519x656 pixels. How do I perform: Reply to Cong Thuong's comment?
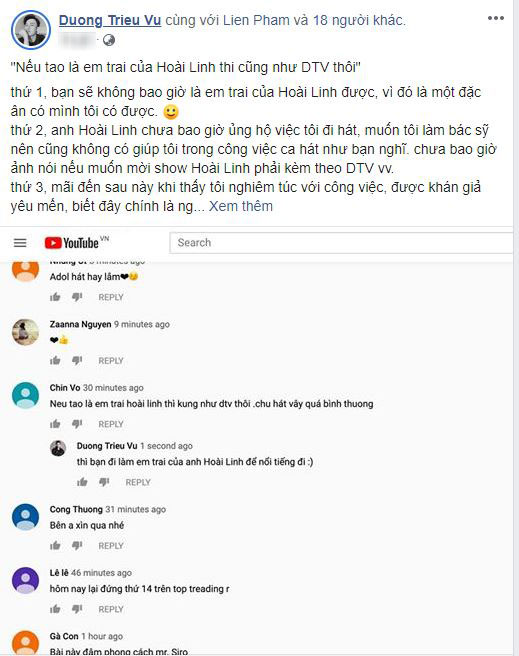tap(111, 546)
